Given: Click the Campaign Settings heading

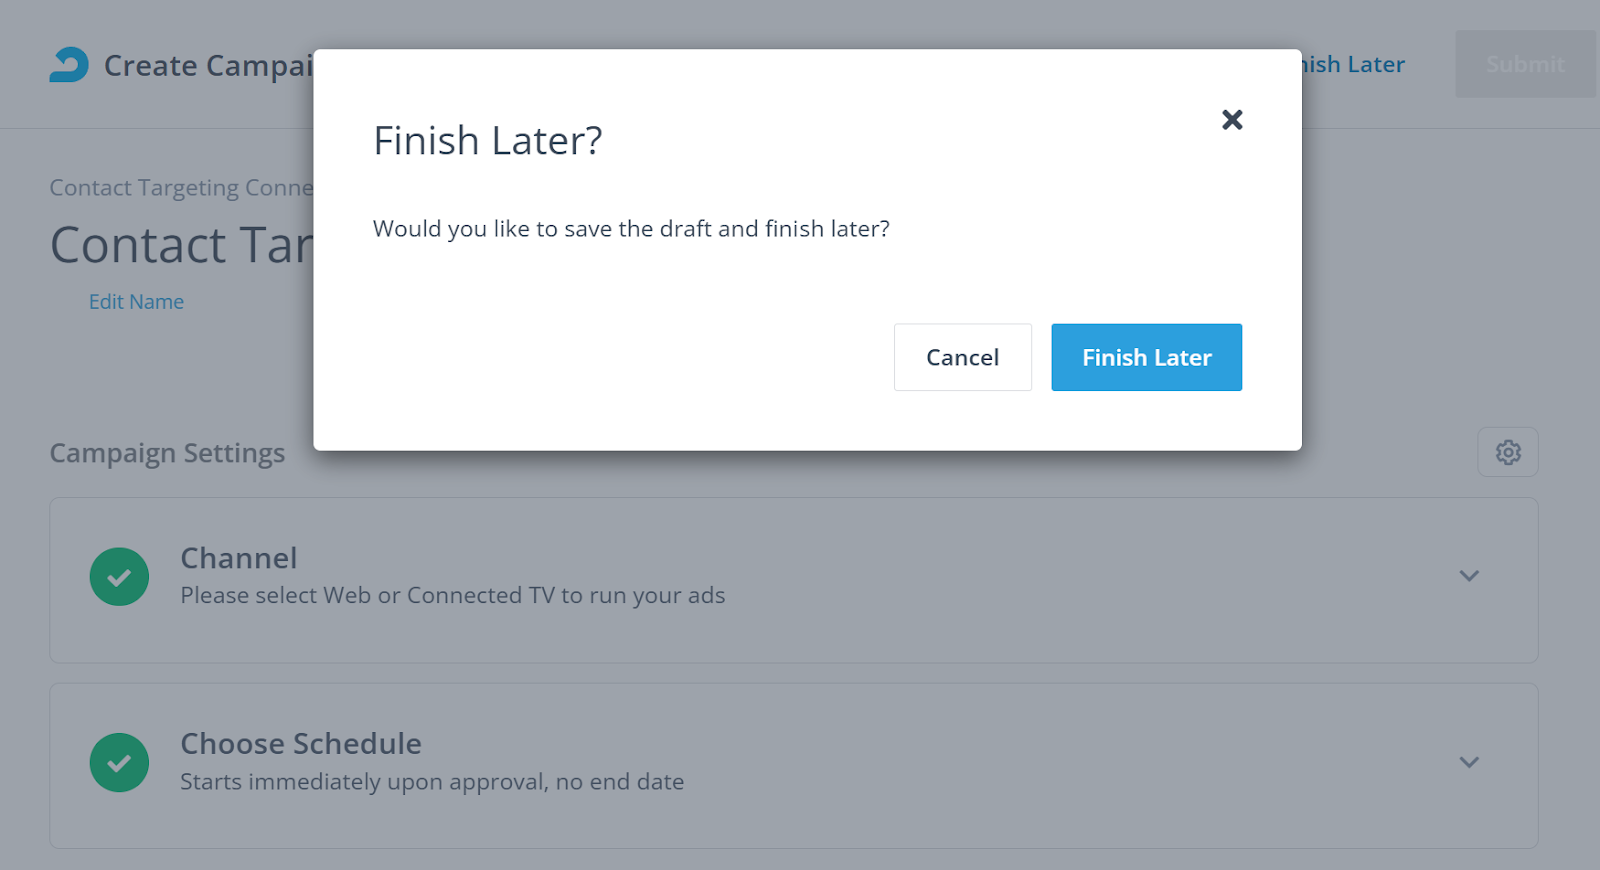Looking at the screenshot, I should [167, 453].
